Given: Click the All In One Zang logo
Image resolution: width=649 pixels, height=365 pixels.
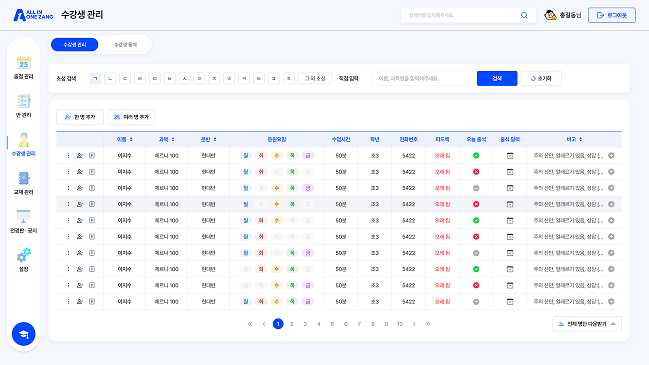Looking at the screenshot, I should 33,15.
